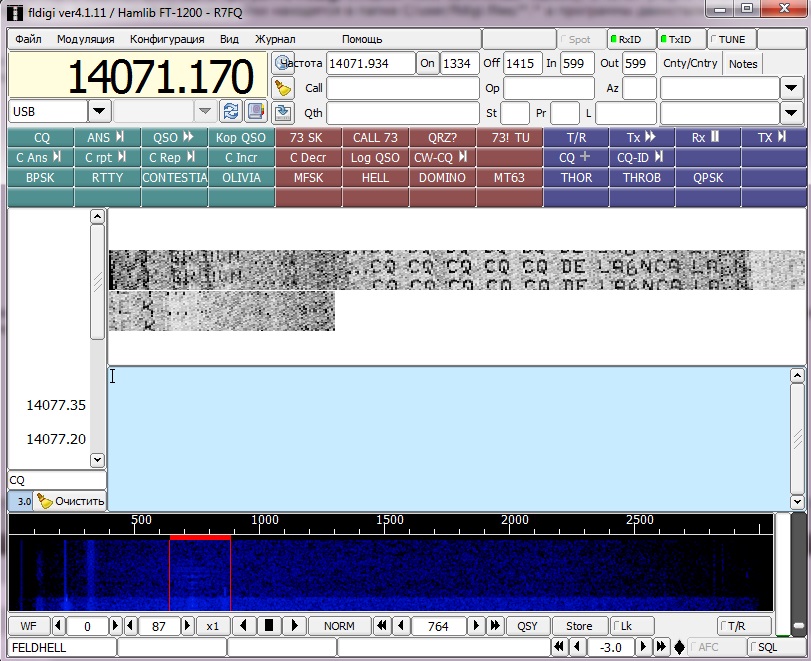Click the clock icon next to Частота

click(x=283, y=63)
